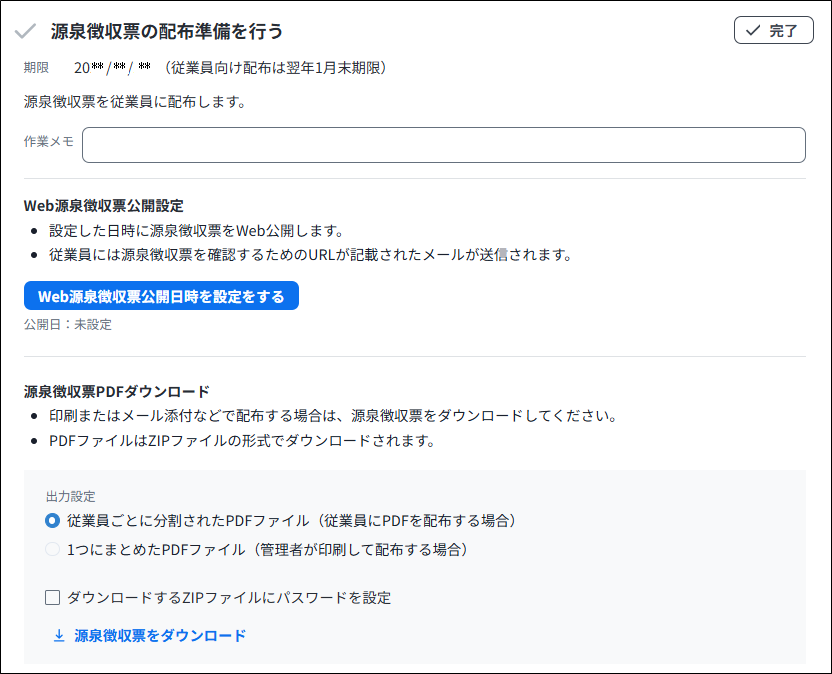Click the 作業メモ label
The image size is (832, 674).
[49, 142]
